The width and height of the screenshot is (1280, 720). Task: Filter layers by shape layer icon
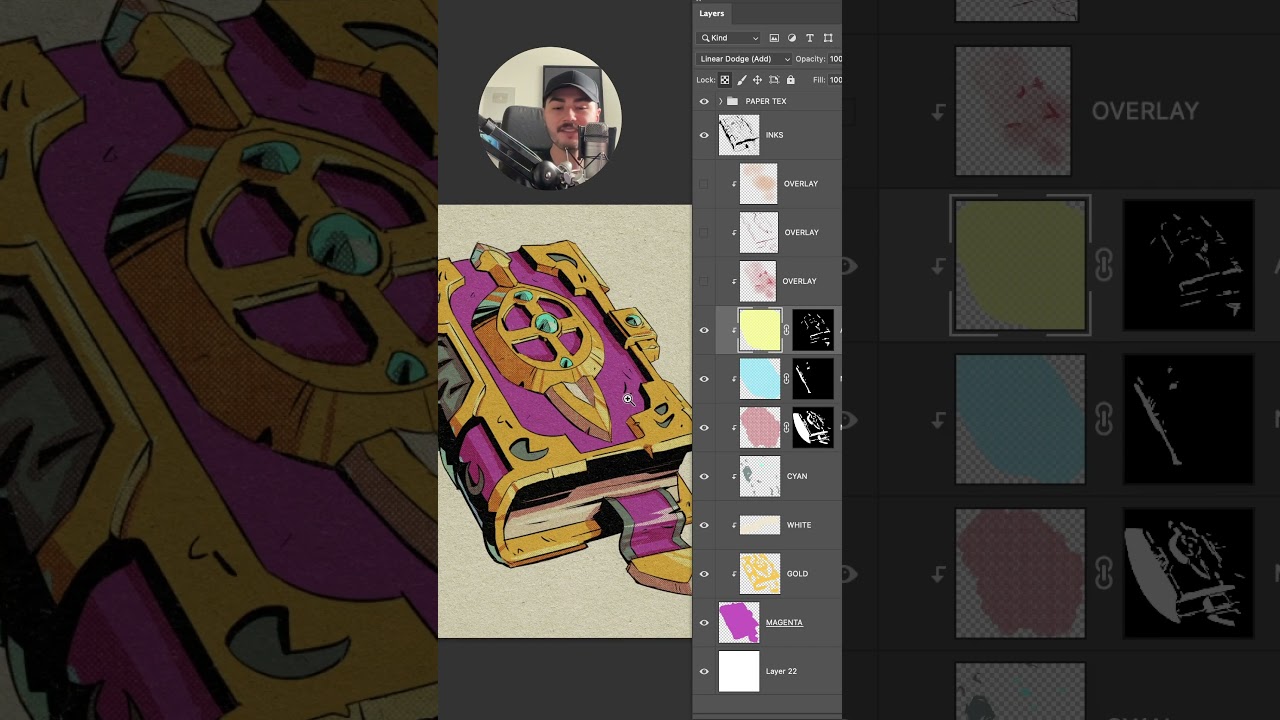tap(828, 38)
